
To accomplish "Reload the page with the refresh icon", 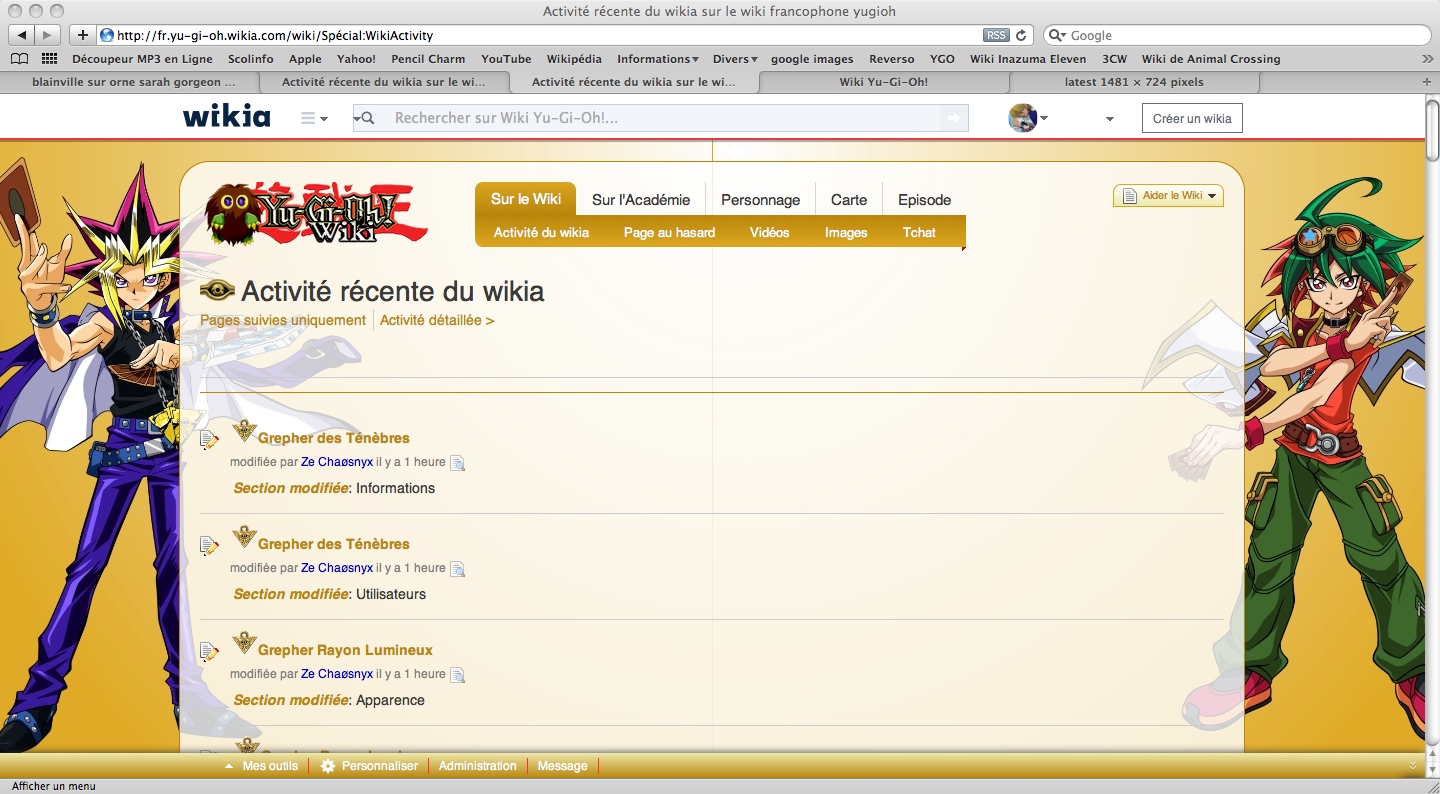I will [1021, 35].
